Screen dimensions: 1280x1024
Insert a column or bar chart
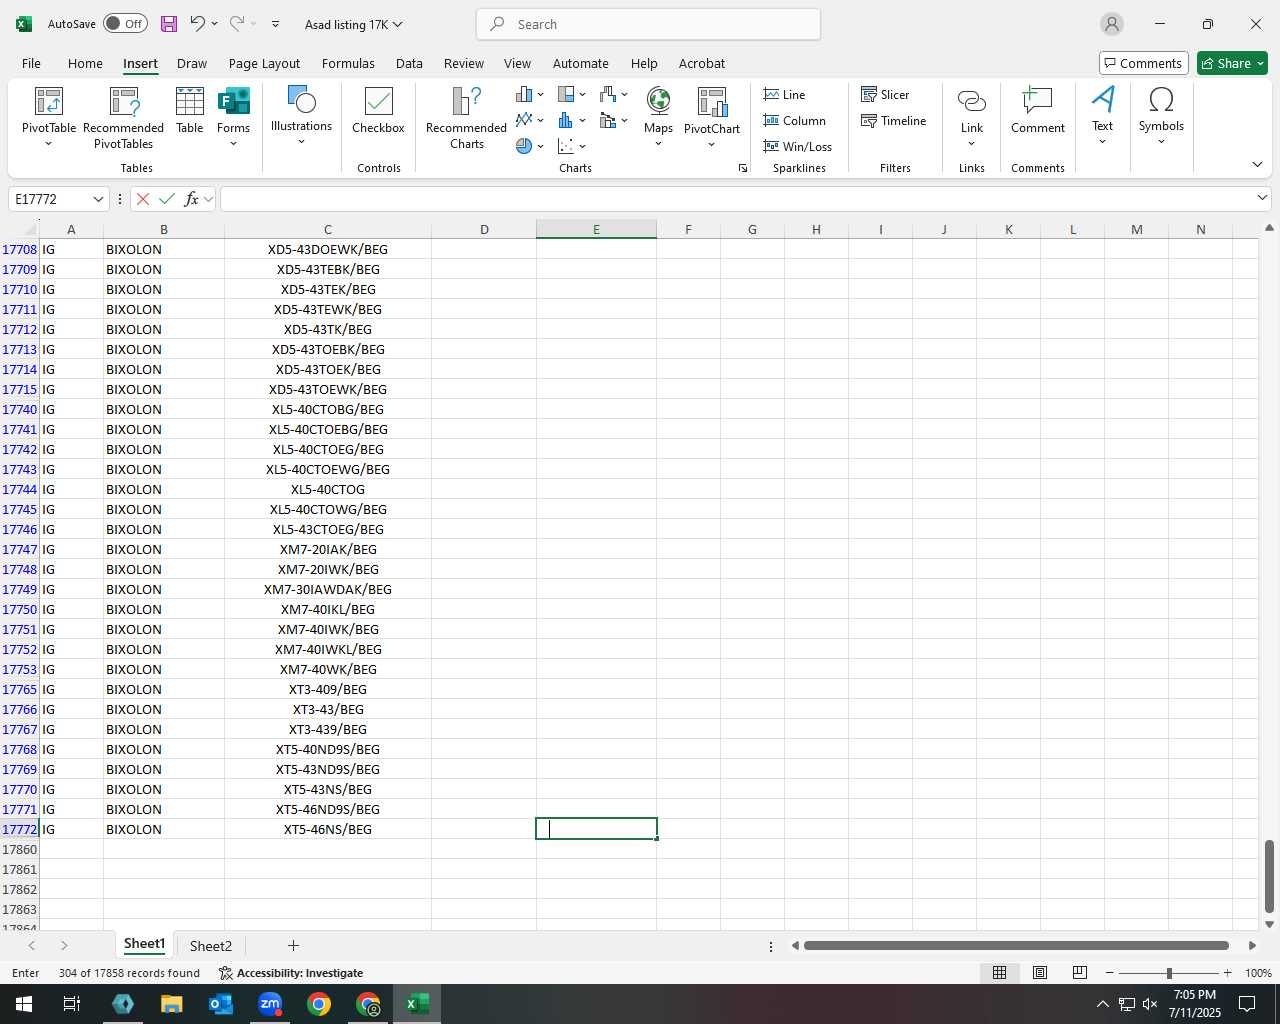point(529,94)
